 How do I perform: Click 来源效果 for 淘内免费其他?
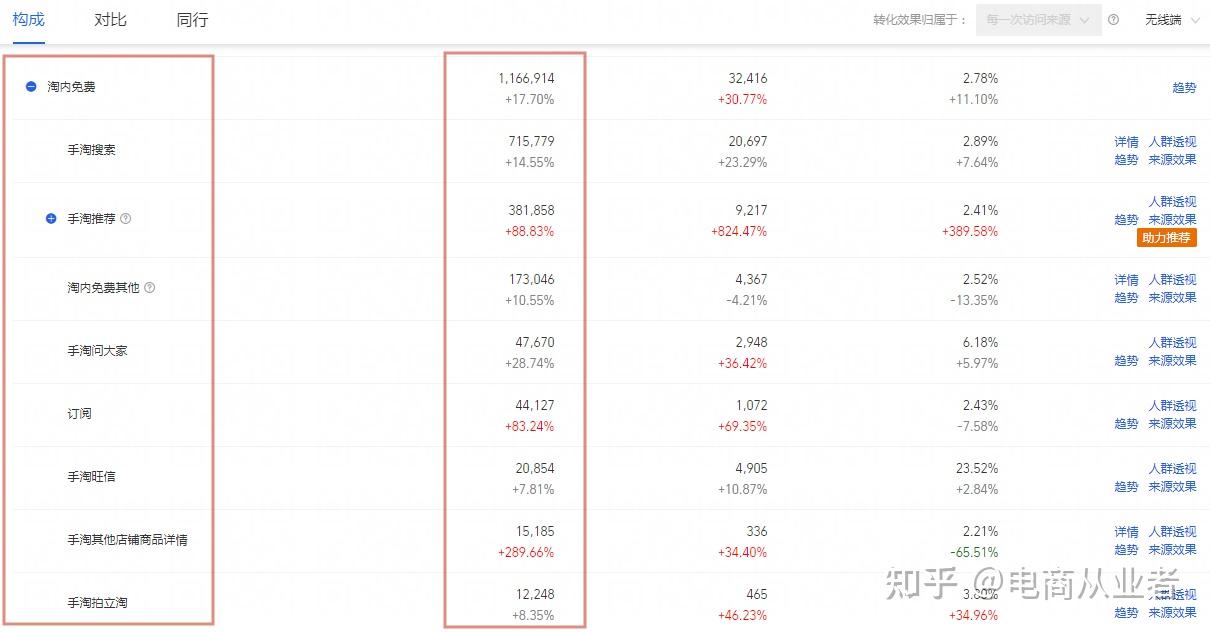1172,297
